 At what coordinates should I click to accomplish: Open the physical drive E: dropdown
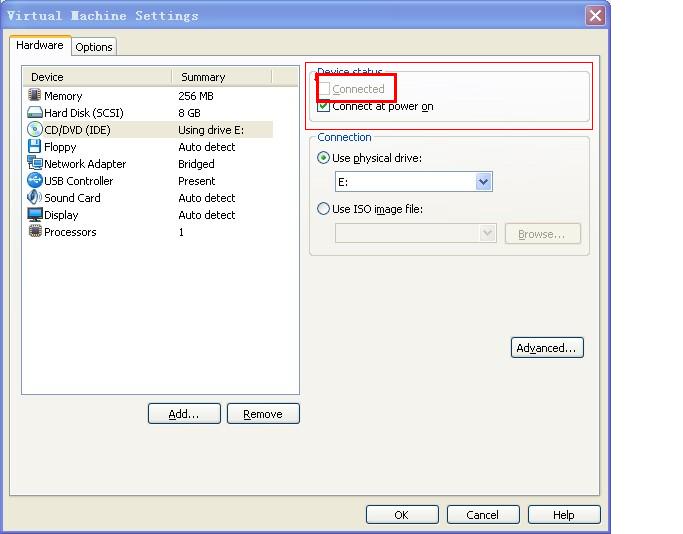coord(484,182)
